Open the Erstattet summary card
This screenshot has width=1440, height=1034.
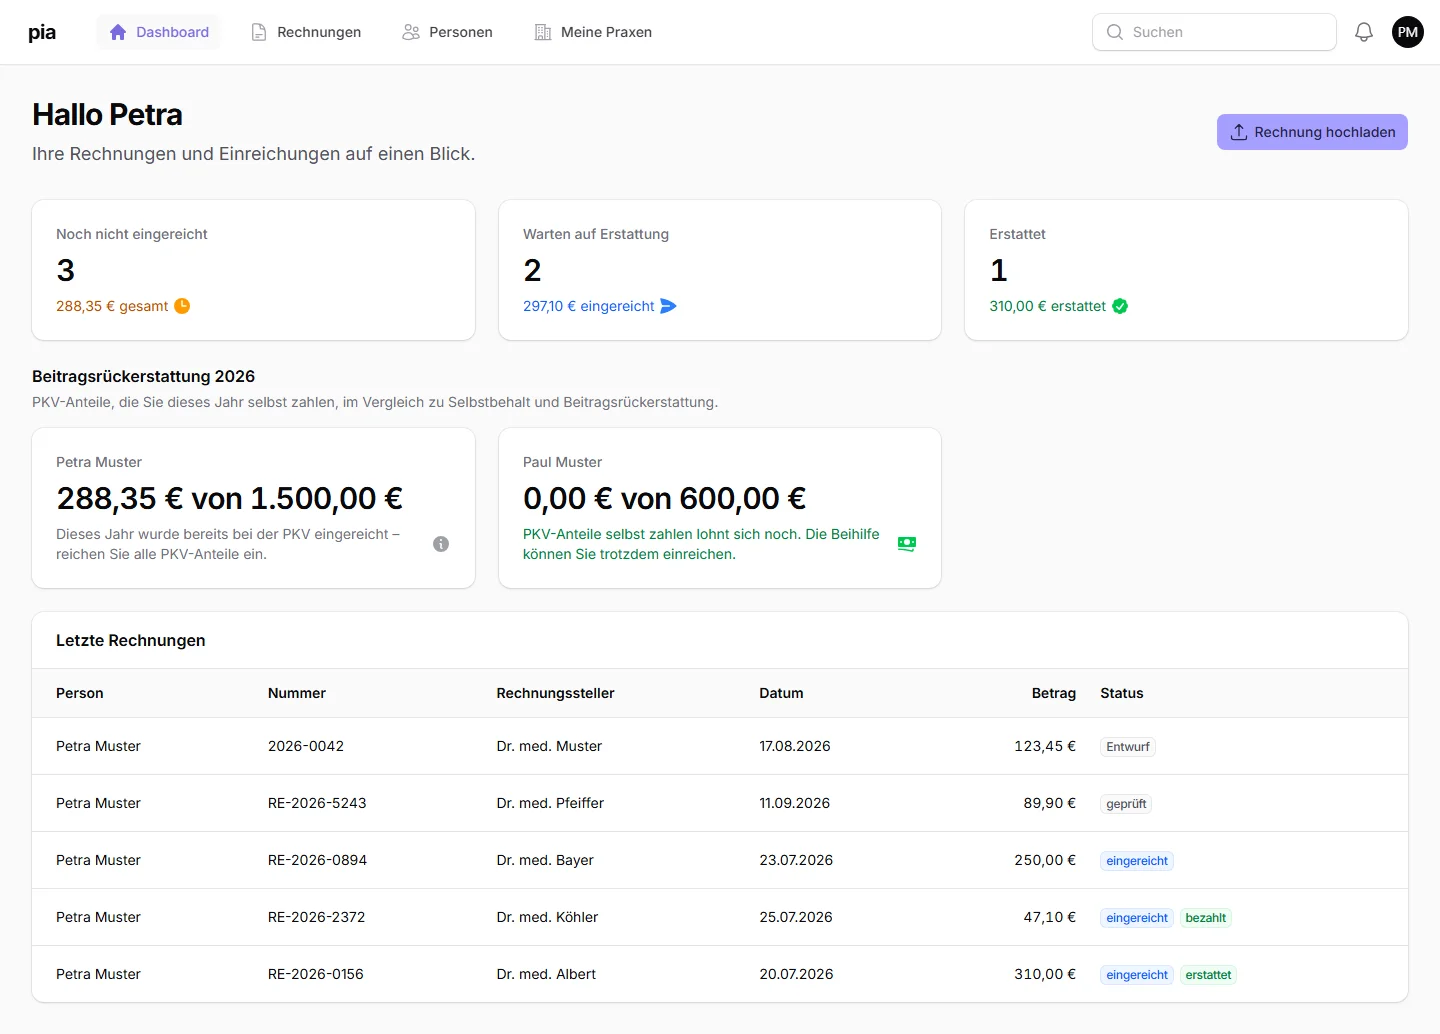(x=1186, y=270)
